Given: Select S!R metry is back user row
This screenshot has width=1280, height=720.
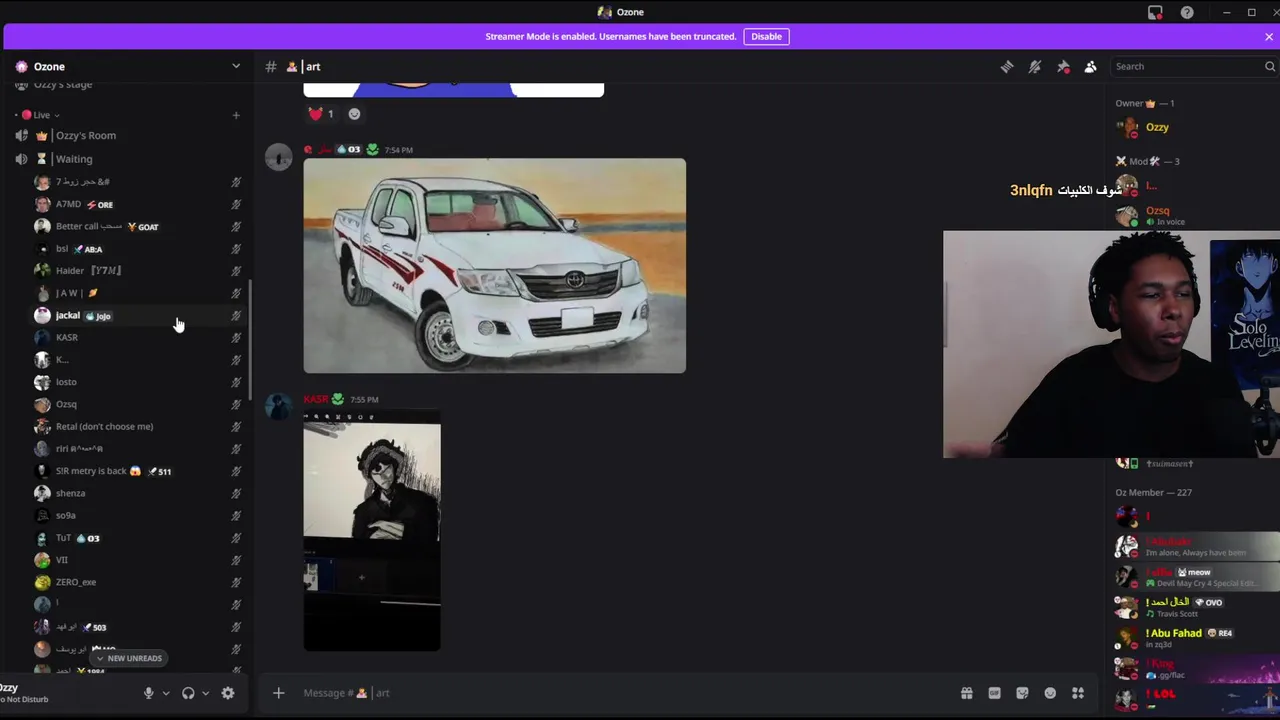Looking at the screenshot, I should [x=138, y=471].
